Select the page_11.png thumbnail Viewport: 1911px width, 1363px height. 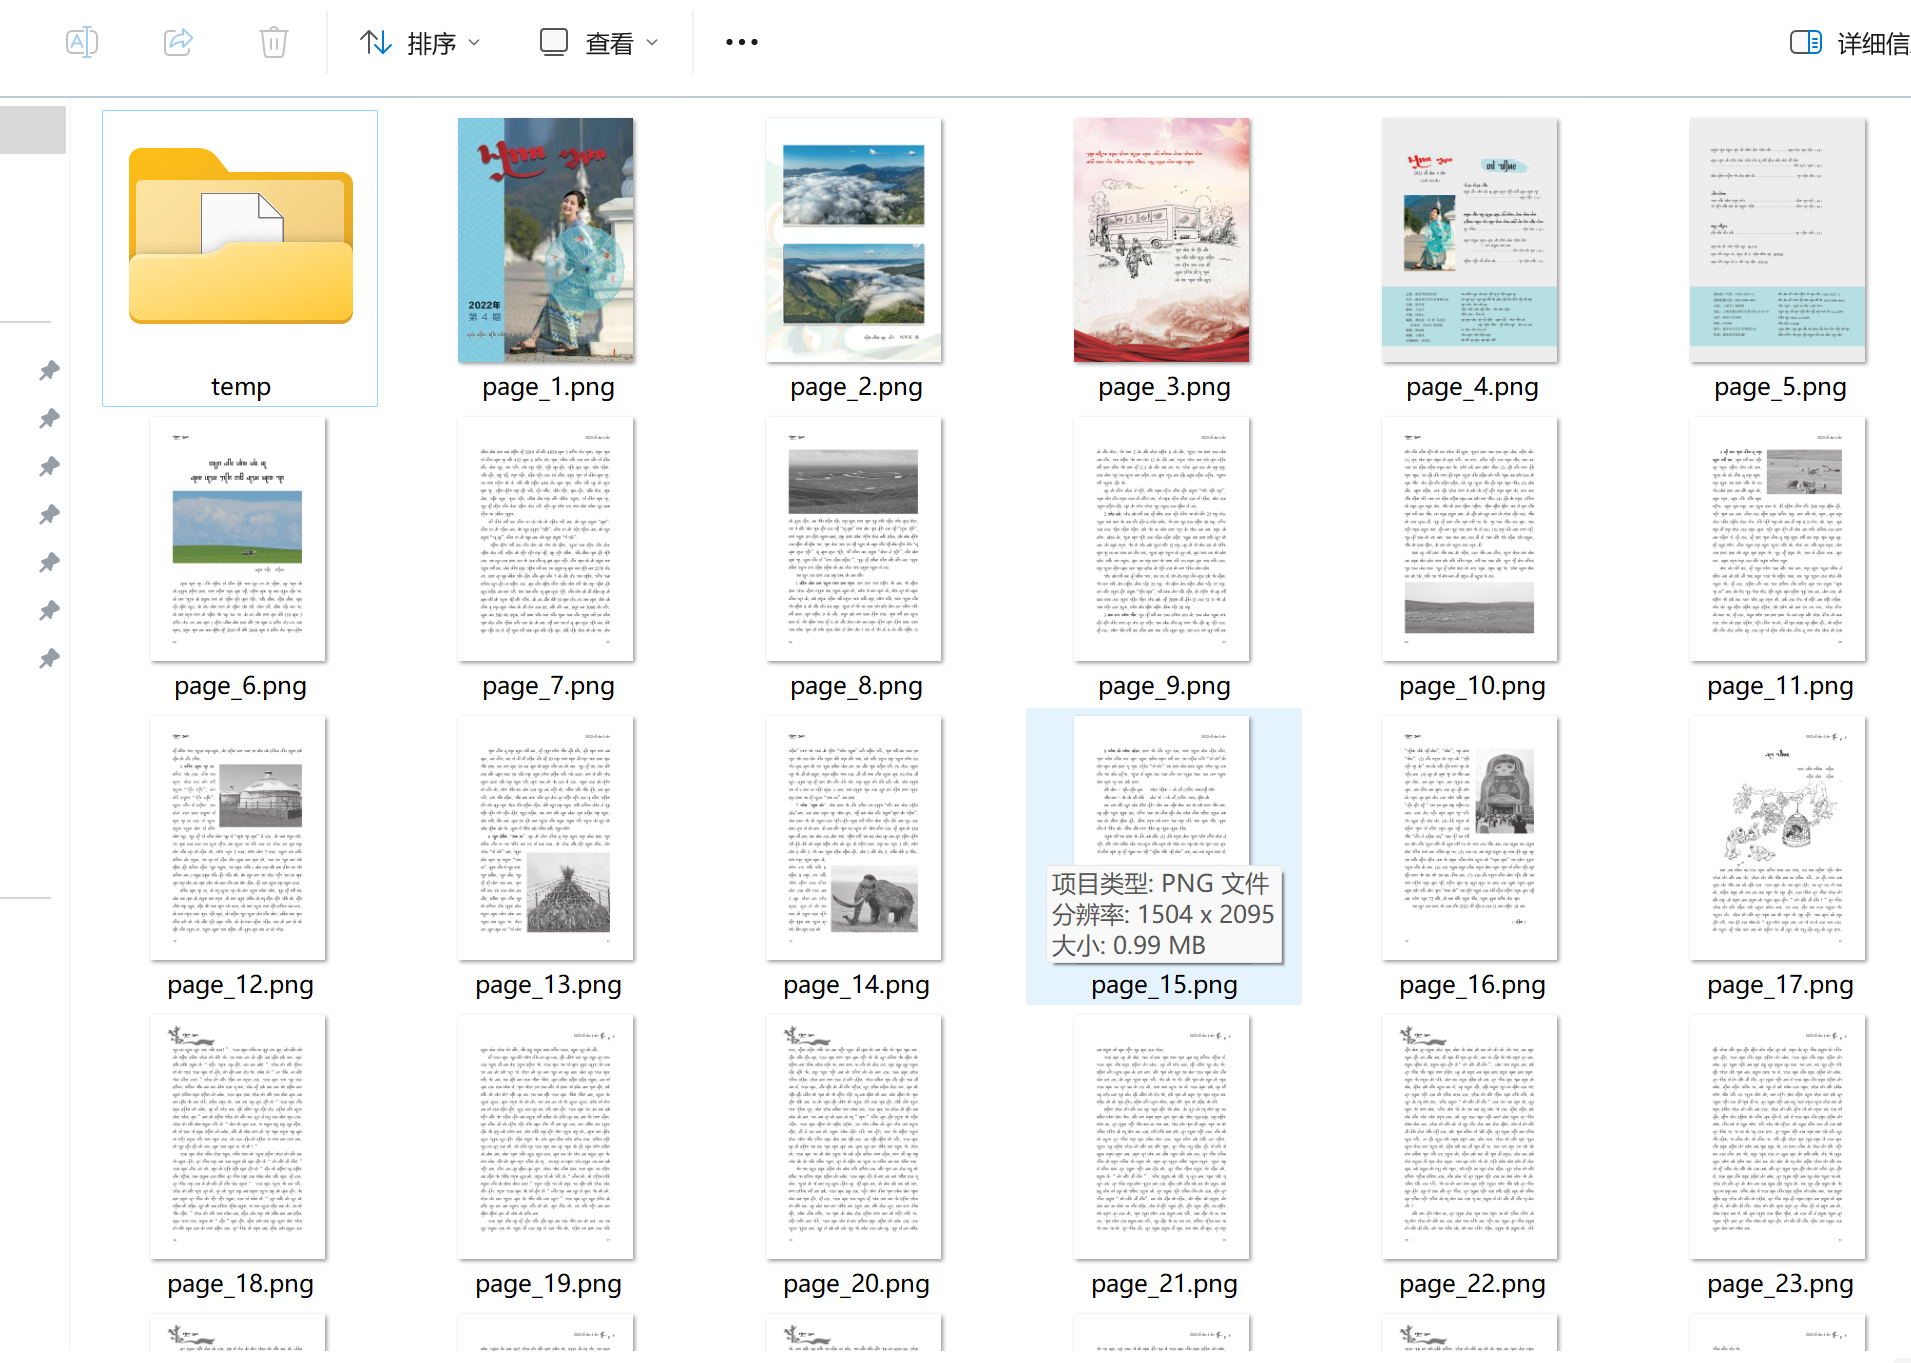(1778, 539)
